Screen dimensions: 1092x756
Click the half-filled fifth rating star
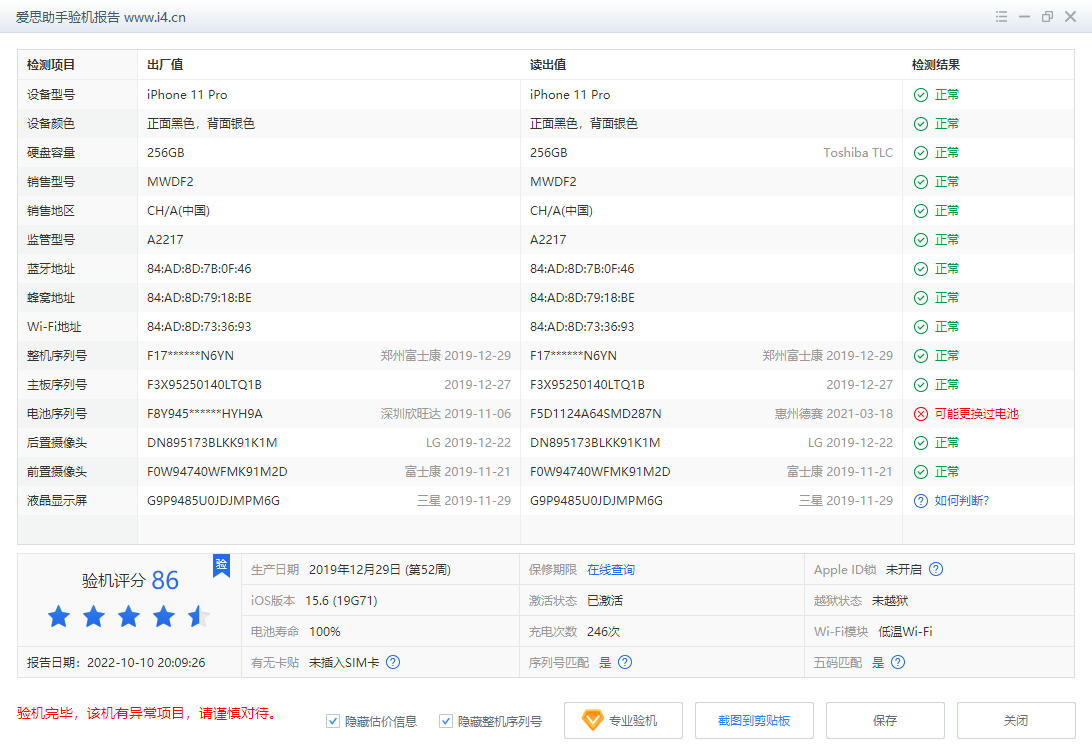point(198,616)
